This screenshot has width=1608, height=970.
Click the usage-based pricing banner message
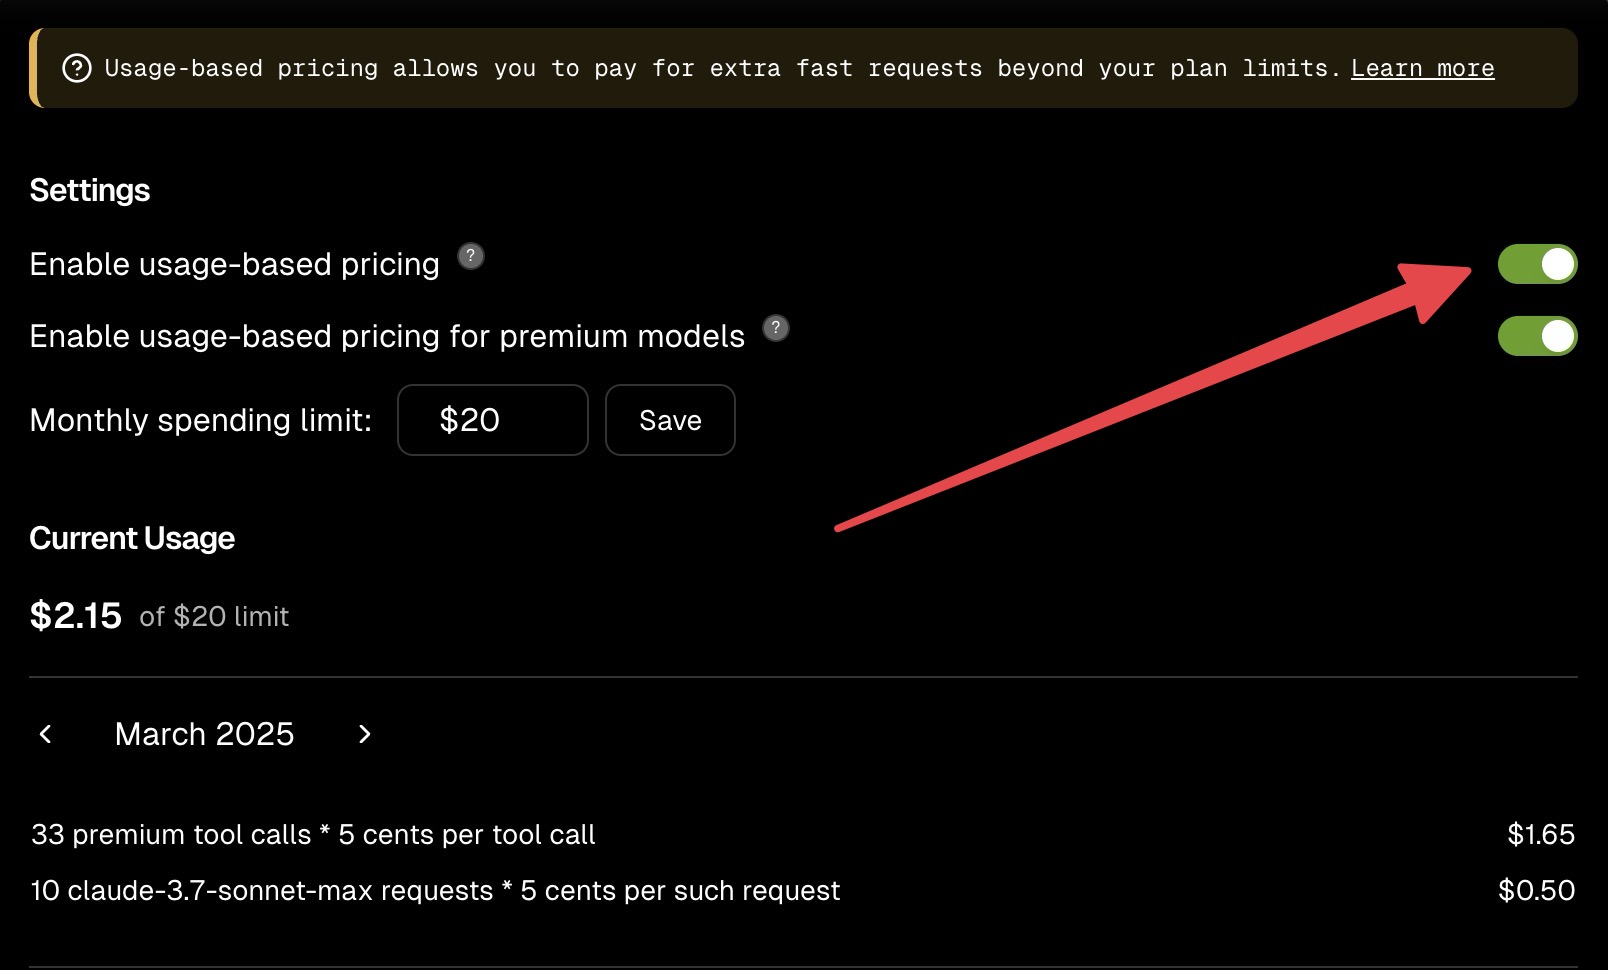(720, 68)
